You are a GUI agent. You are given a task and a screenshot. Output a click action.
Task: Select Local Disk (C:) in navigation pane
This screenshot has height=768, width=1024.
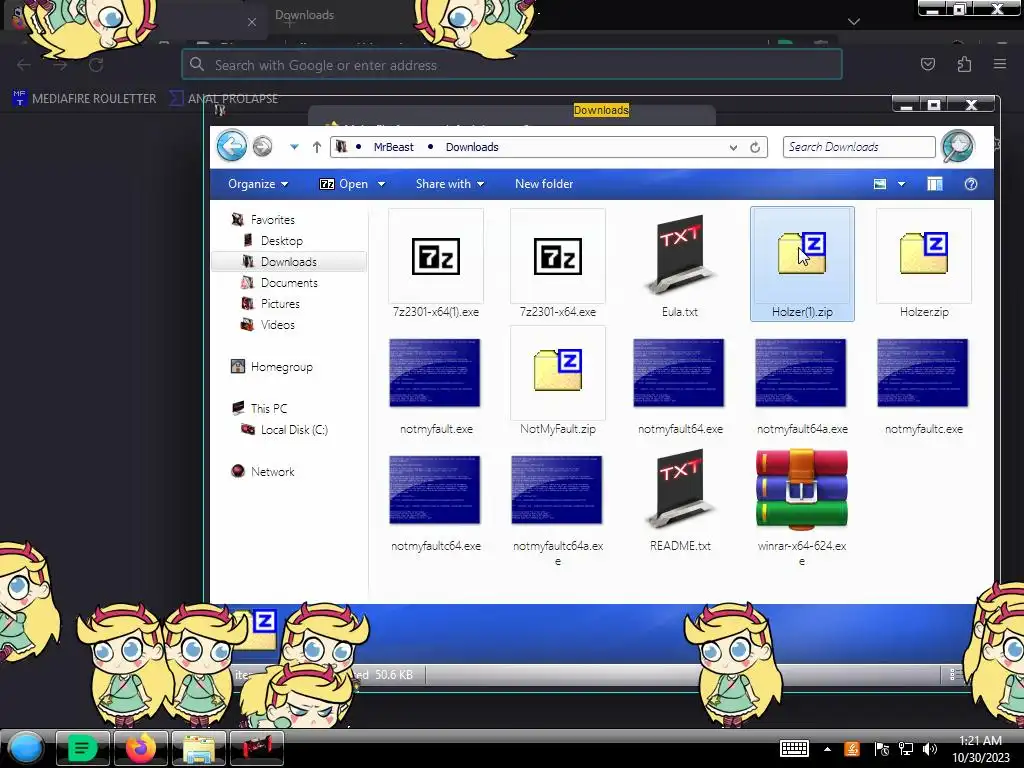[x=294, y=430]
